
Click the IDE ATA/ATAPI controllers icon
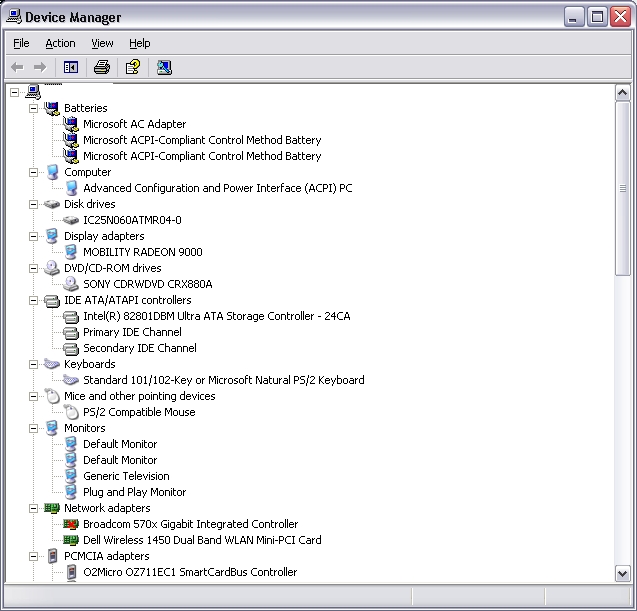[x=52, y=301]
